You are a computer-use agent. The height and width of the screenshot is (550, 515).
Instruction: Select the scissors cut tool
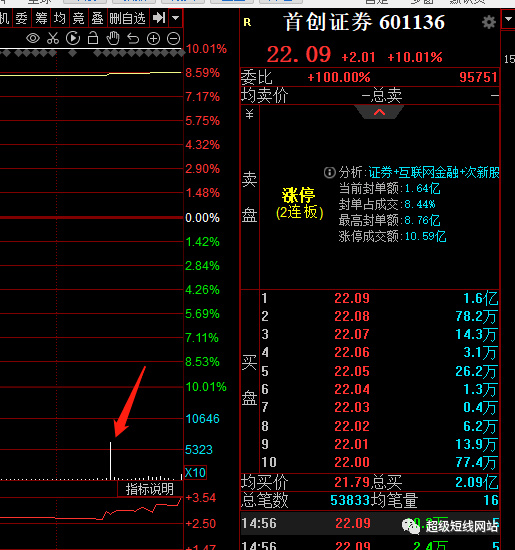(53, 38)
